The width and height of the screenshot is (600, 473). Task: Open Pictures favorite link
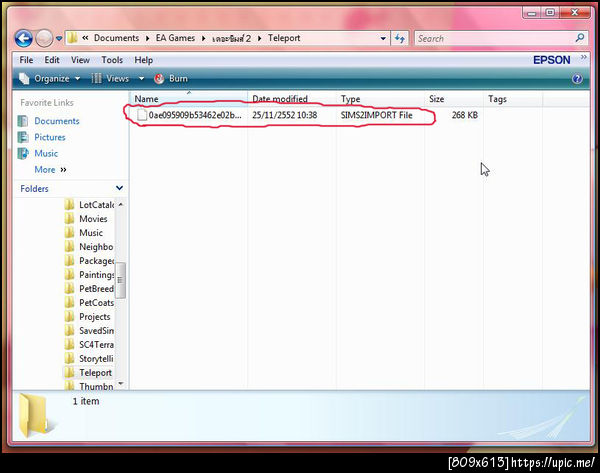coord(50,137)
